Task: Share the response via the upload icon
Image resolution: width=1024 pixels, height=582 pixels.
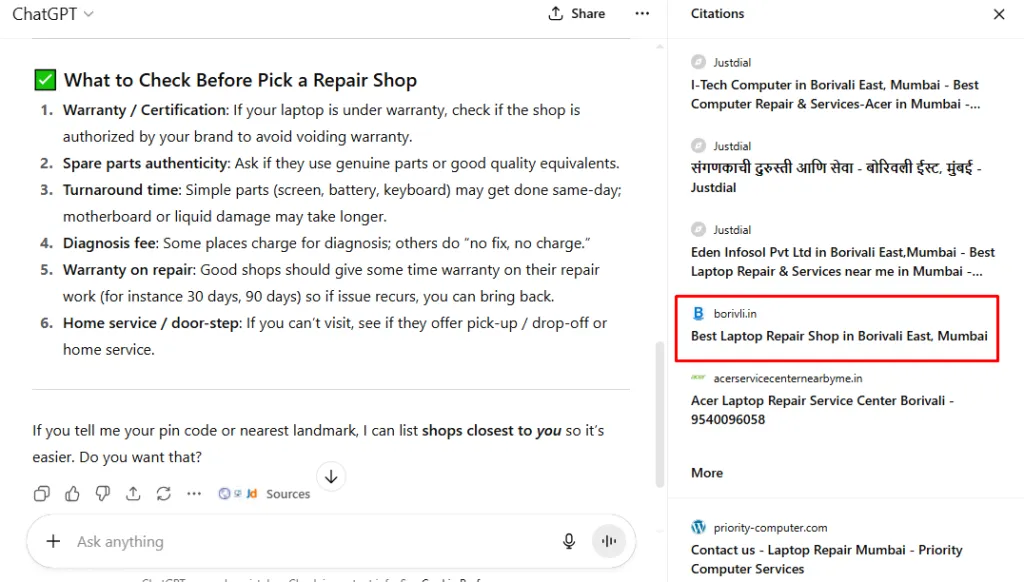Action: tap(133, 493)
